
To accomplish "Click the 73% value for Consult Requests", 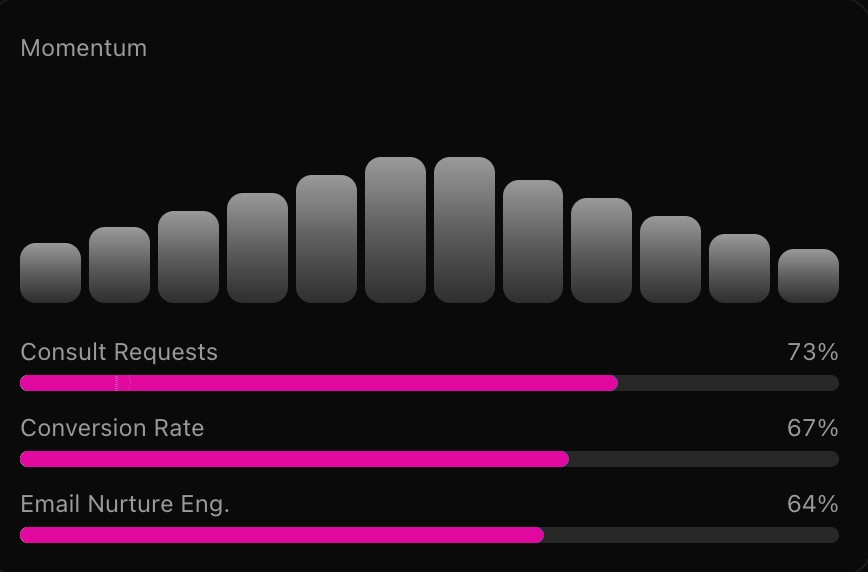I will click(812, 352).
